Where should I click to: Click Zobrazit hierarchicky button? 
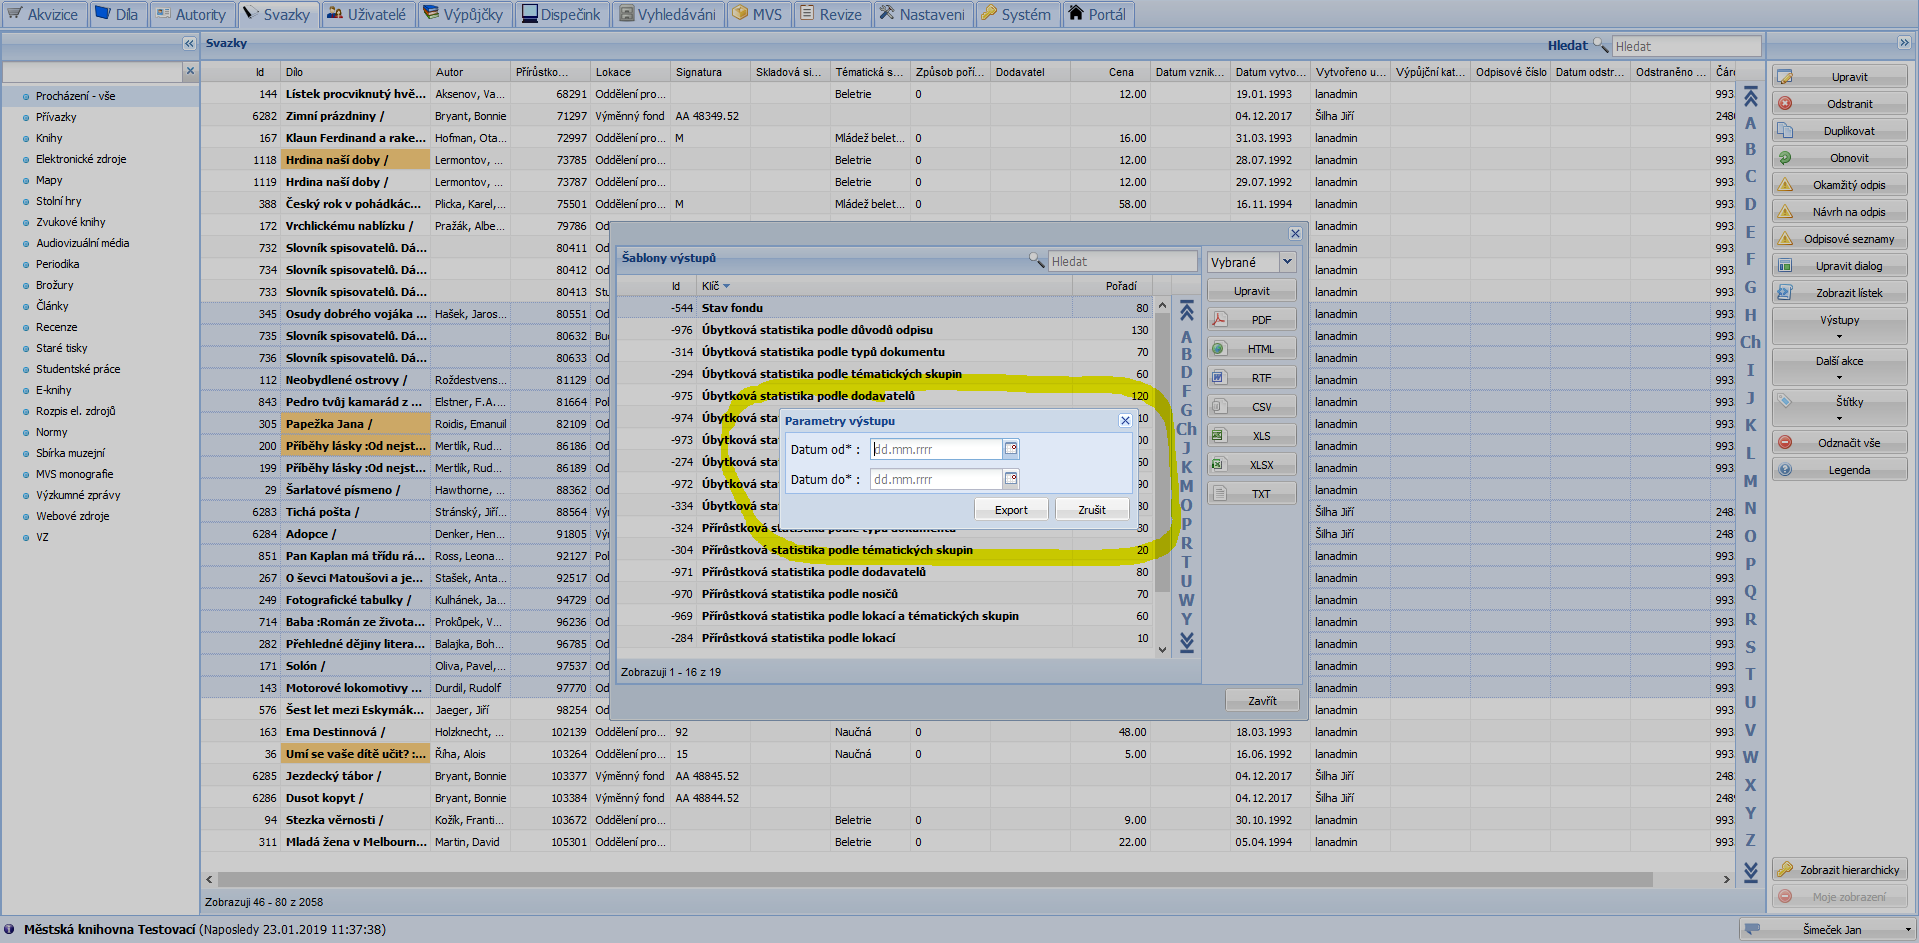coord(1839,870)
